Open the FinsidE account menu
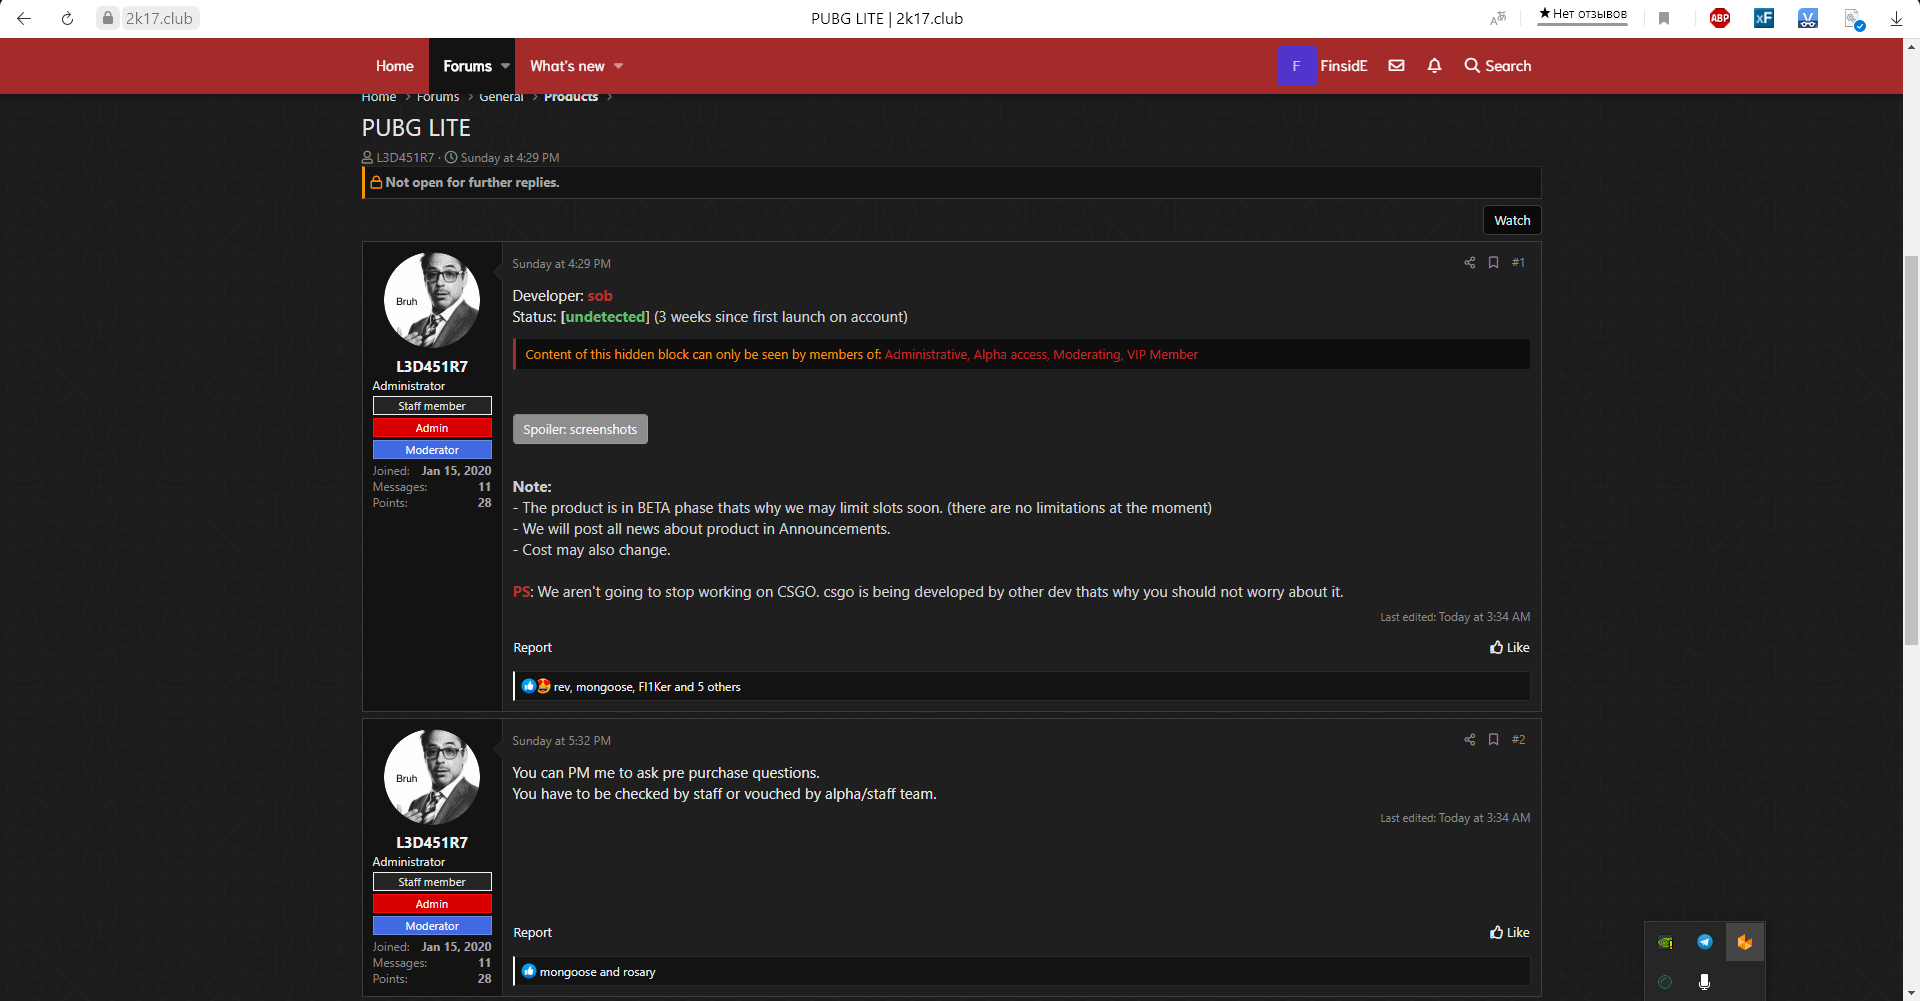 pos(1322,66)
